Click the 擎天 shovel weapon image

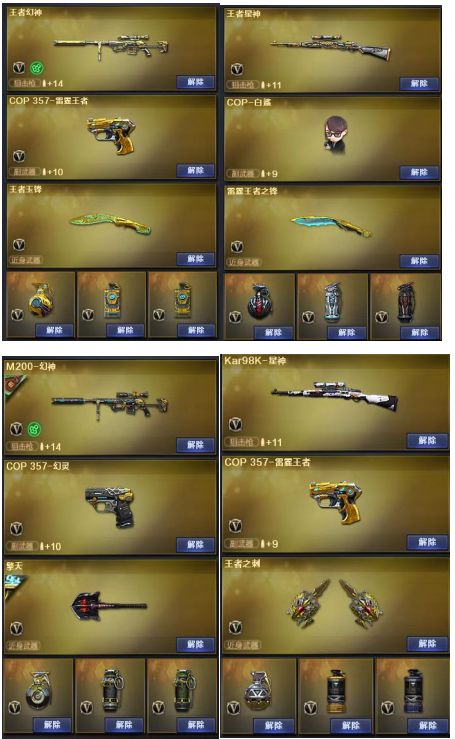pos(109,605)
